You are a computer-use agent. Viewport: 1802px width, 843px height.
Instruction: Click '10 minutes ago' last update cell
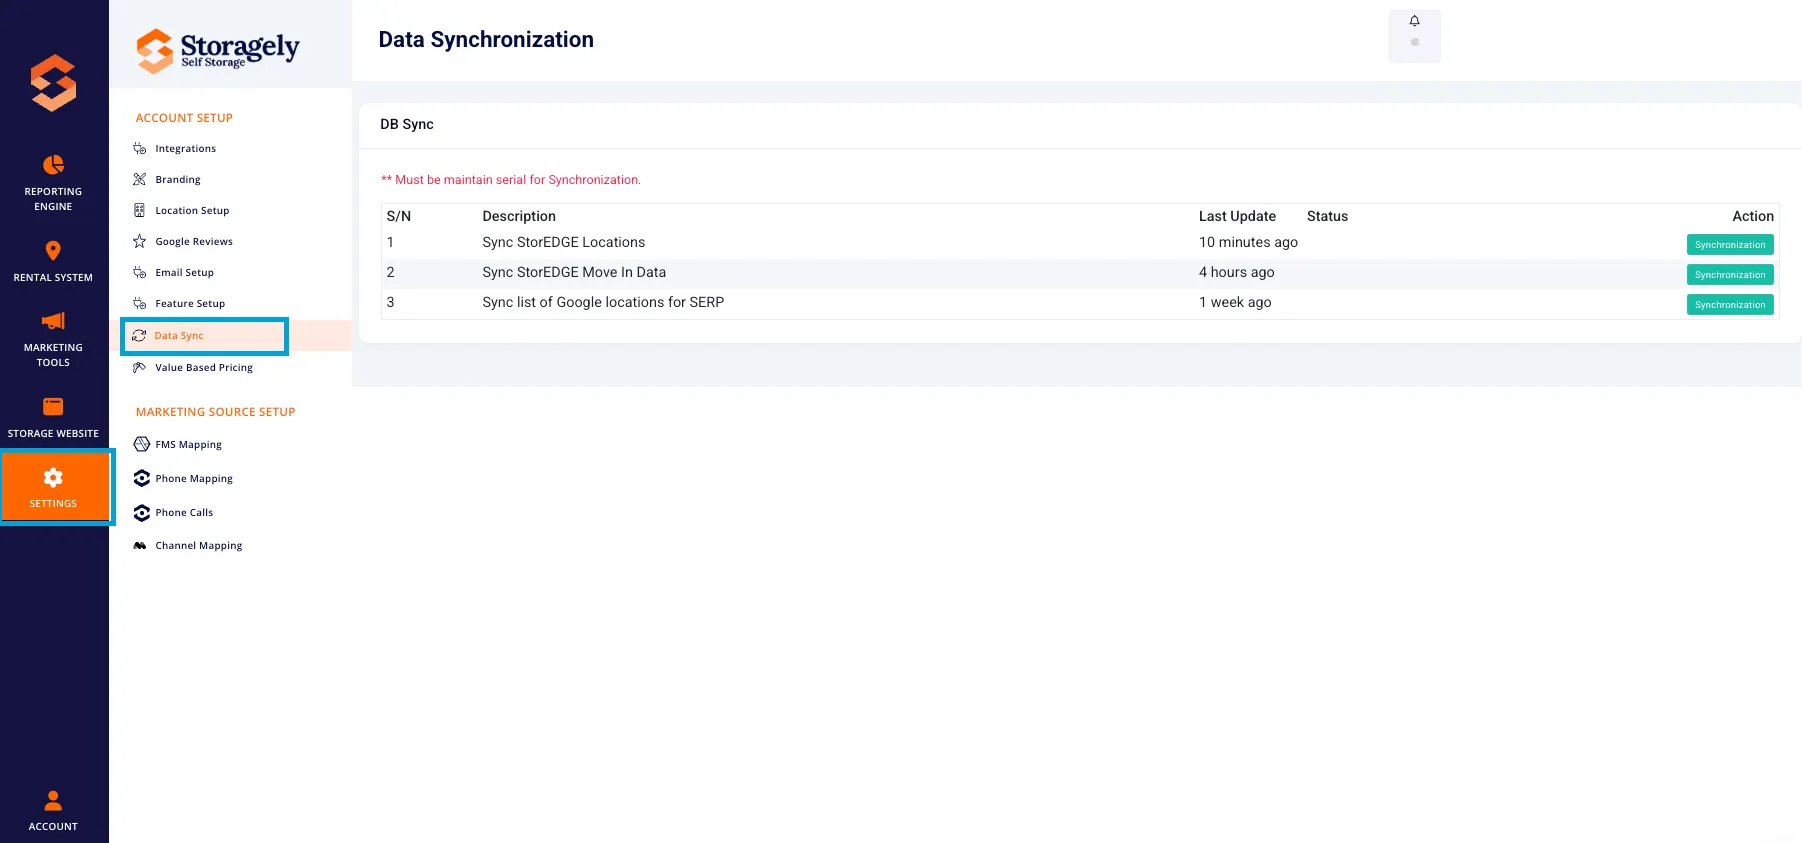pyautogui.click(x=1248, y=243)
